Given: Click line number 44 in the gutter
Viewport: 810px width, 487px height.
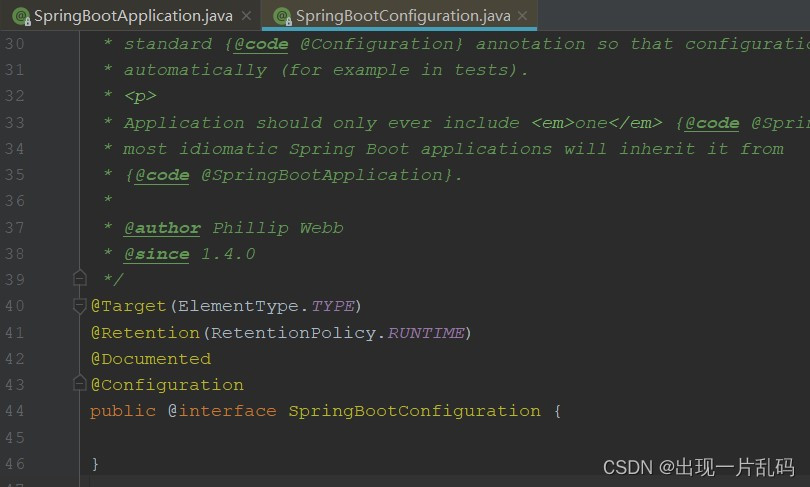Looking at the screenshot, I should pyautogui.click(x=14, y=411).
